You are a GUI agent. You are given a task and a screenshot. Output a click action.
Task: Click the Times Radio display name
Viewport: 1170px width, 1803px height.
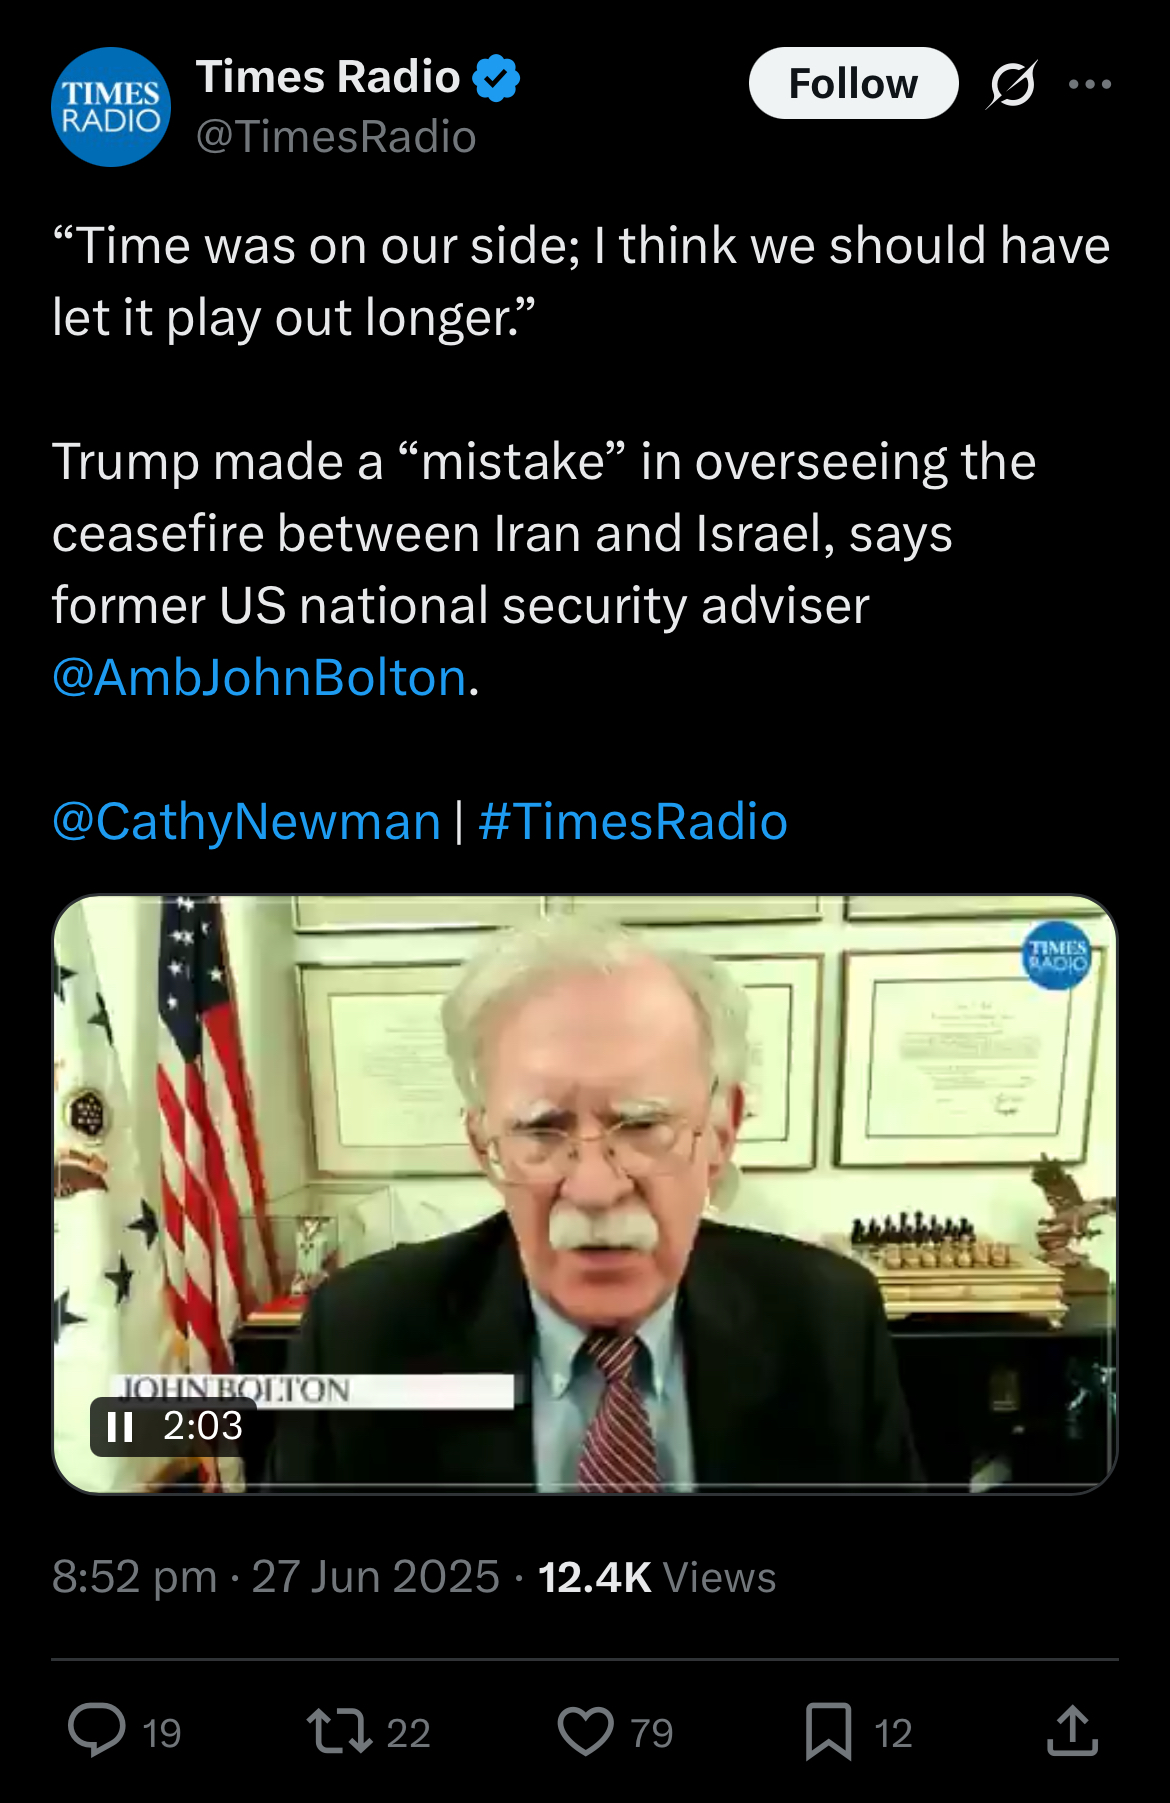[x=328, y=77]
